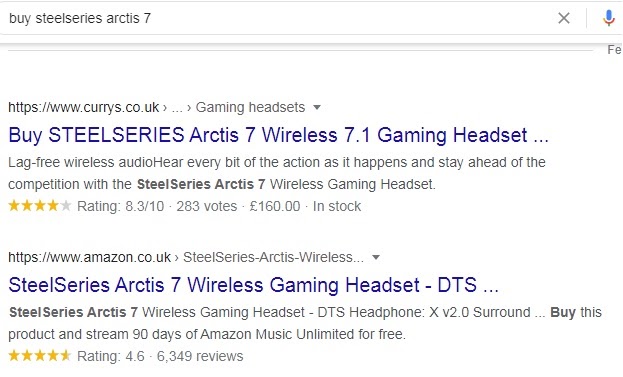
Task: Click the amazon.co.uk URL
Action: (x=89, y=257)
